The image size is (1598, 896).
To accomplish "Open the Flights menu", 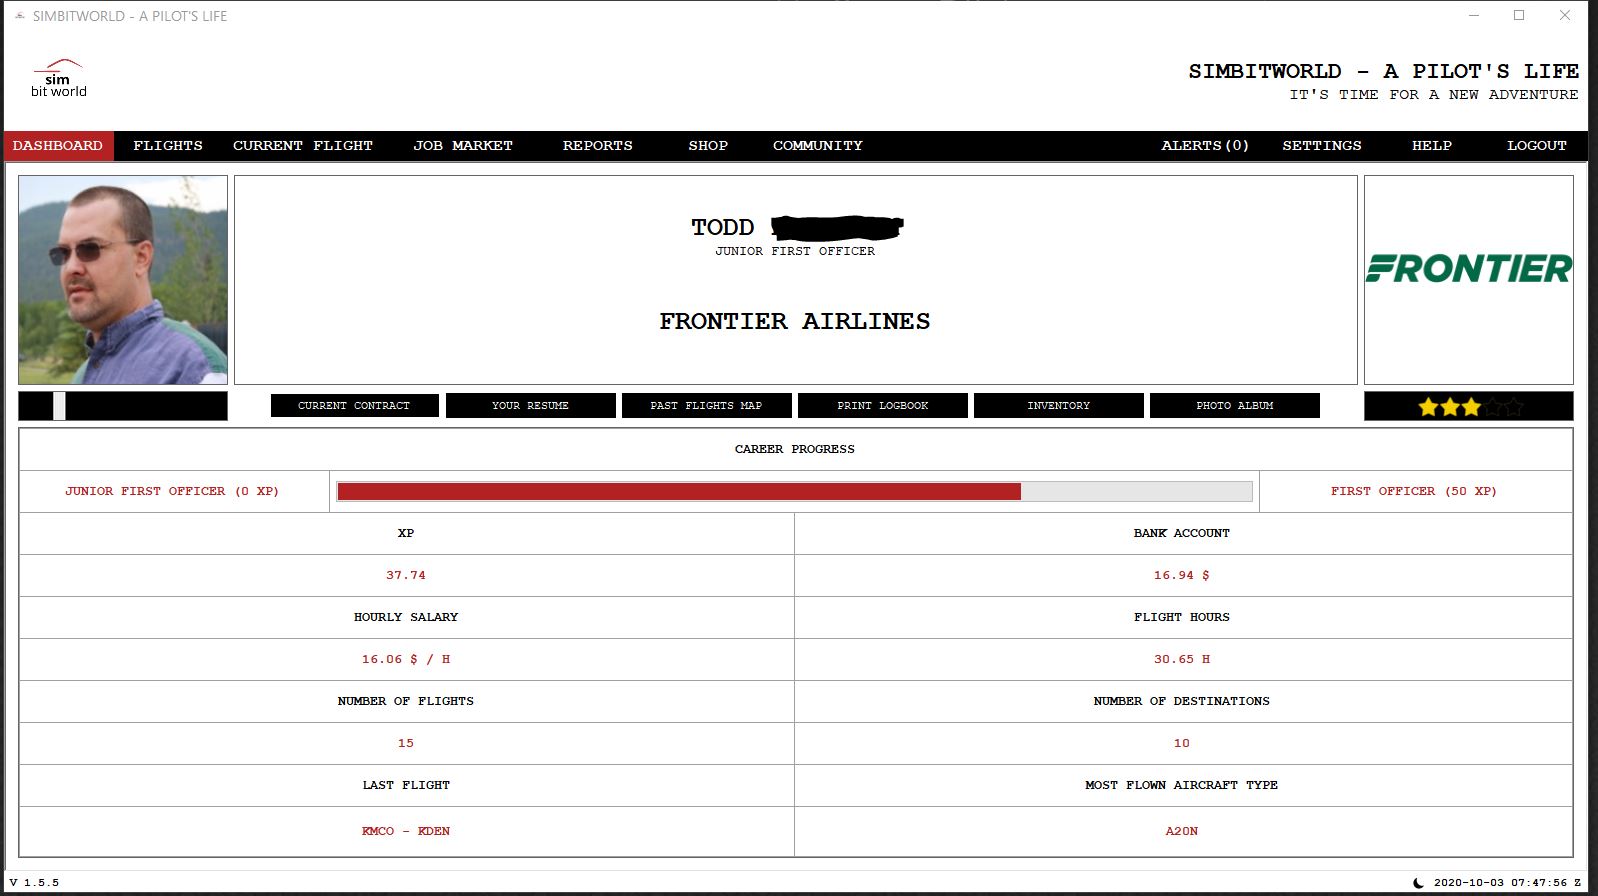I will click(168, 146).
